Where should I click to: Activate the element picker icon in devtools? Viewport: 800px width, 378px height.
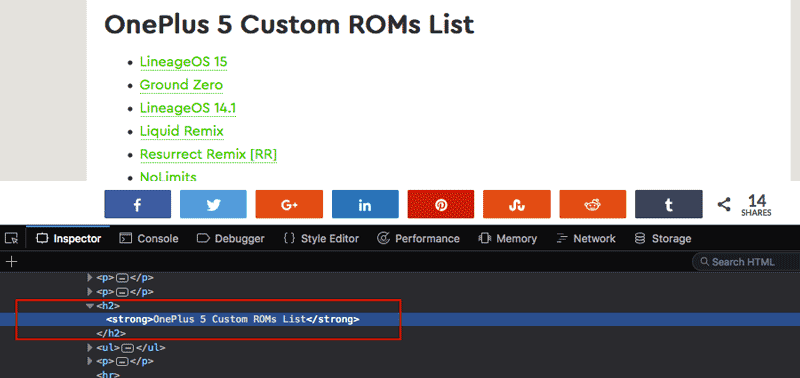[11, 238]
